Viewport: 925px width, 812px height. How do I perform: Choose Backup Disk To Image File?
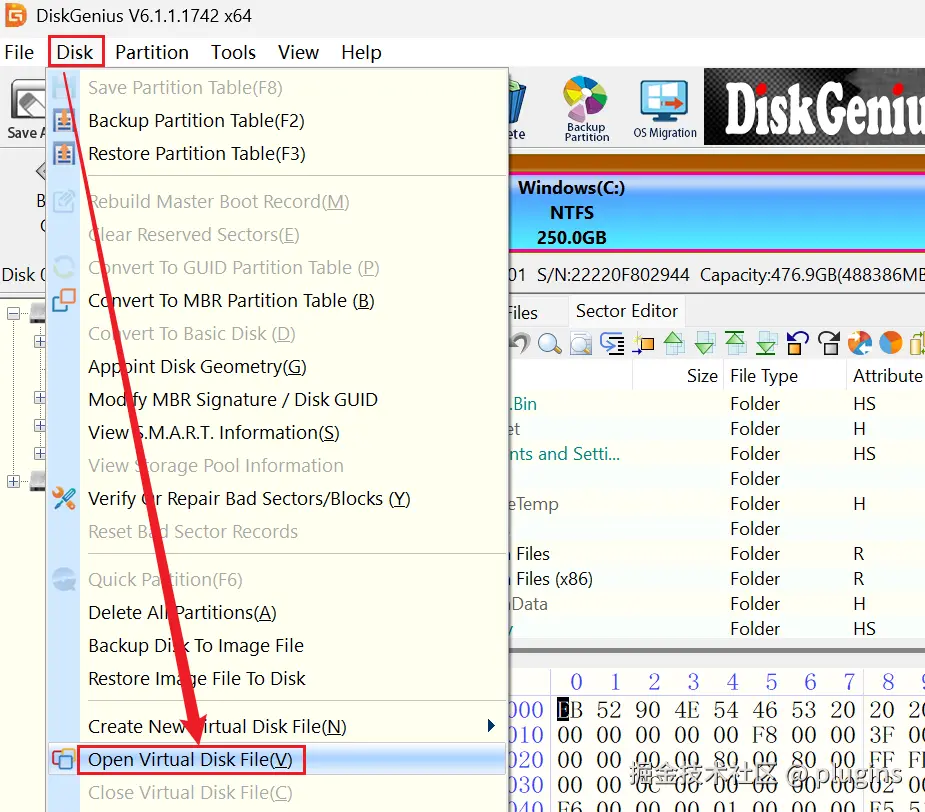[x=277, y=646]
